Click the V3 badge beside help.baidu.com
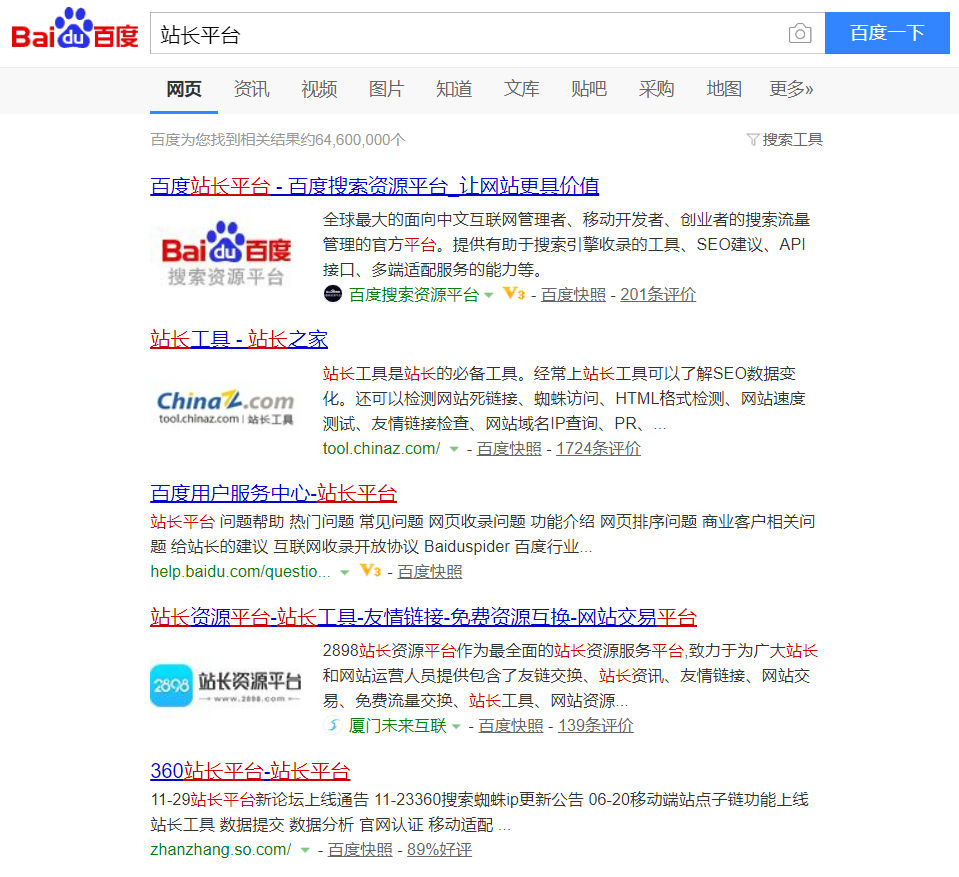This screenshot has width=959, height=877. coord(371,571)
